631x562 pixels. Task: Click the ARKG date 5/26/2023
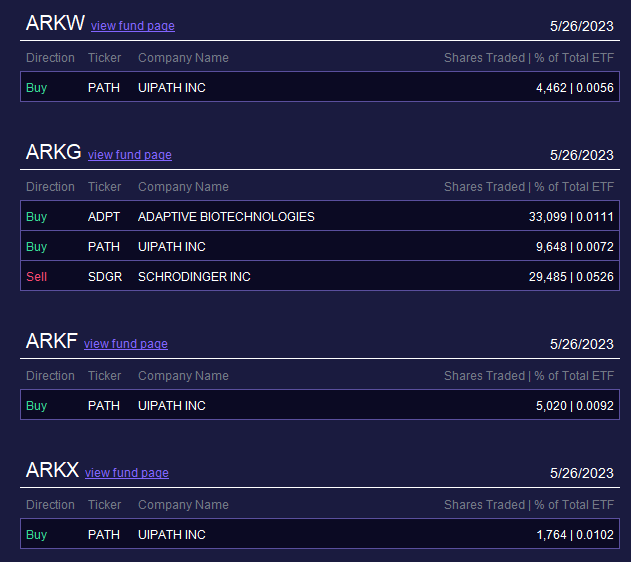click(x=582, y=155)
